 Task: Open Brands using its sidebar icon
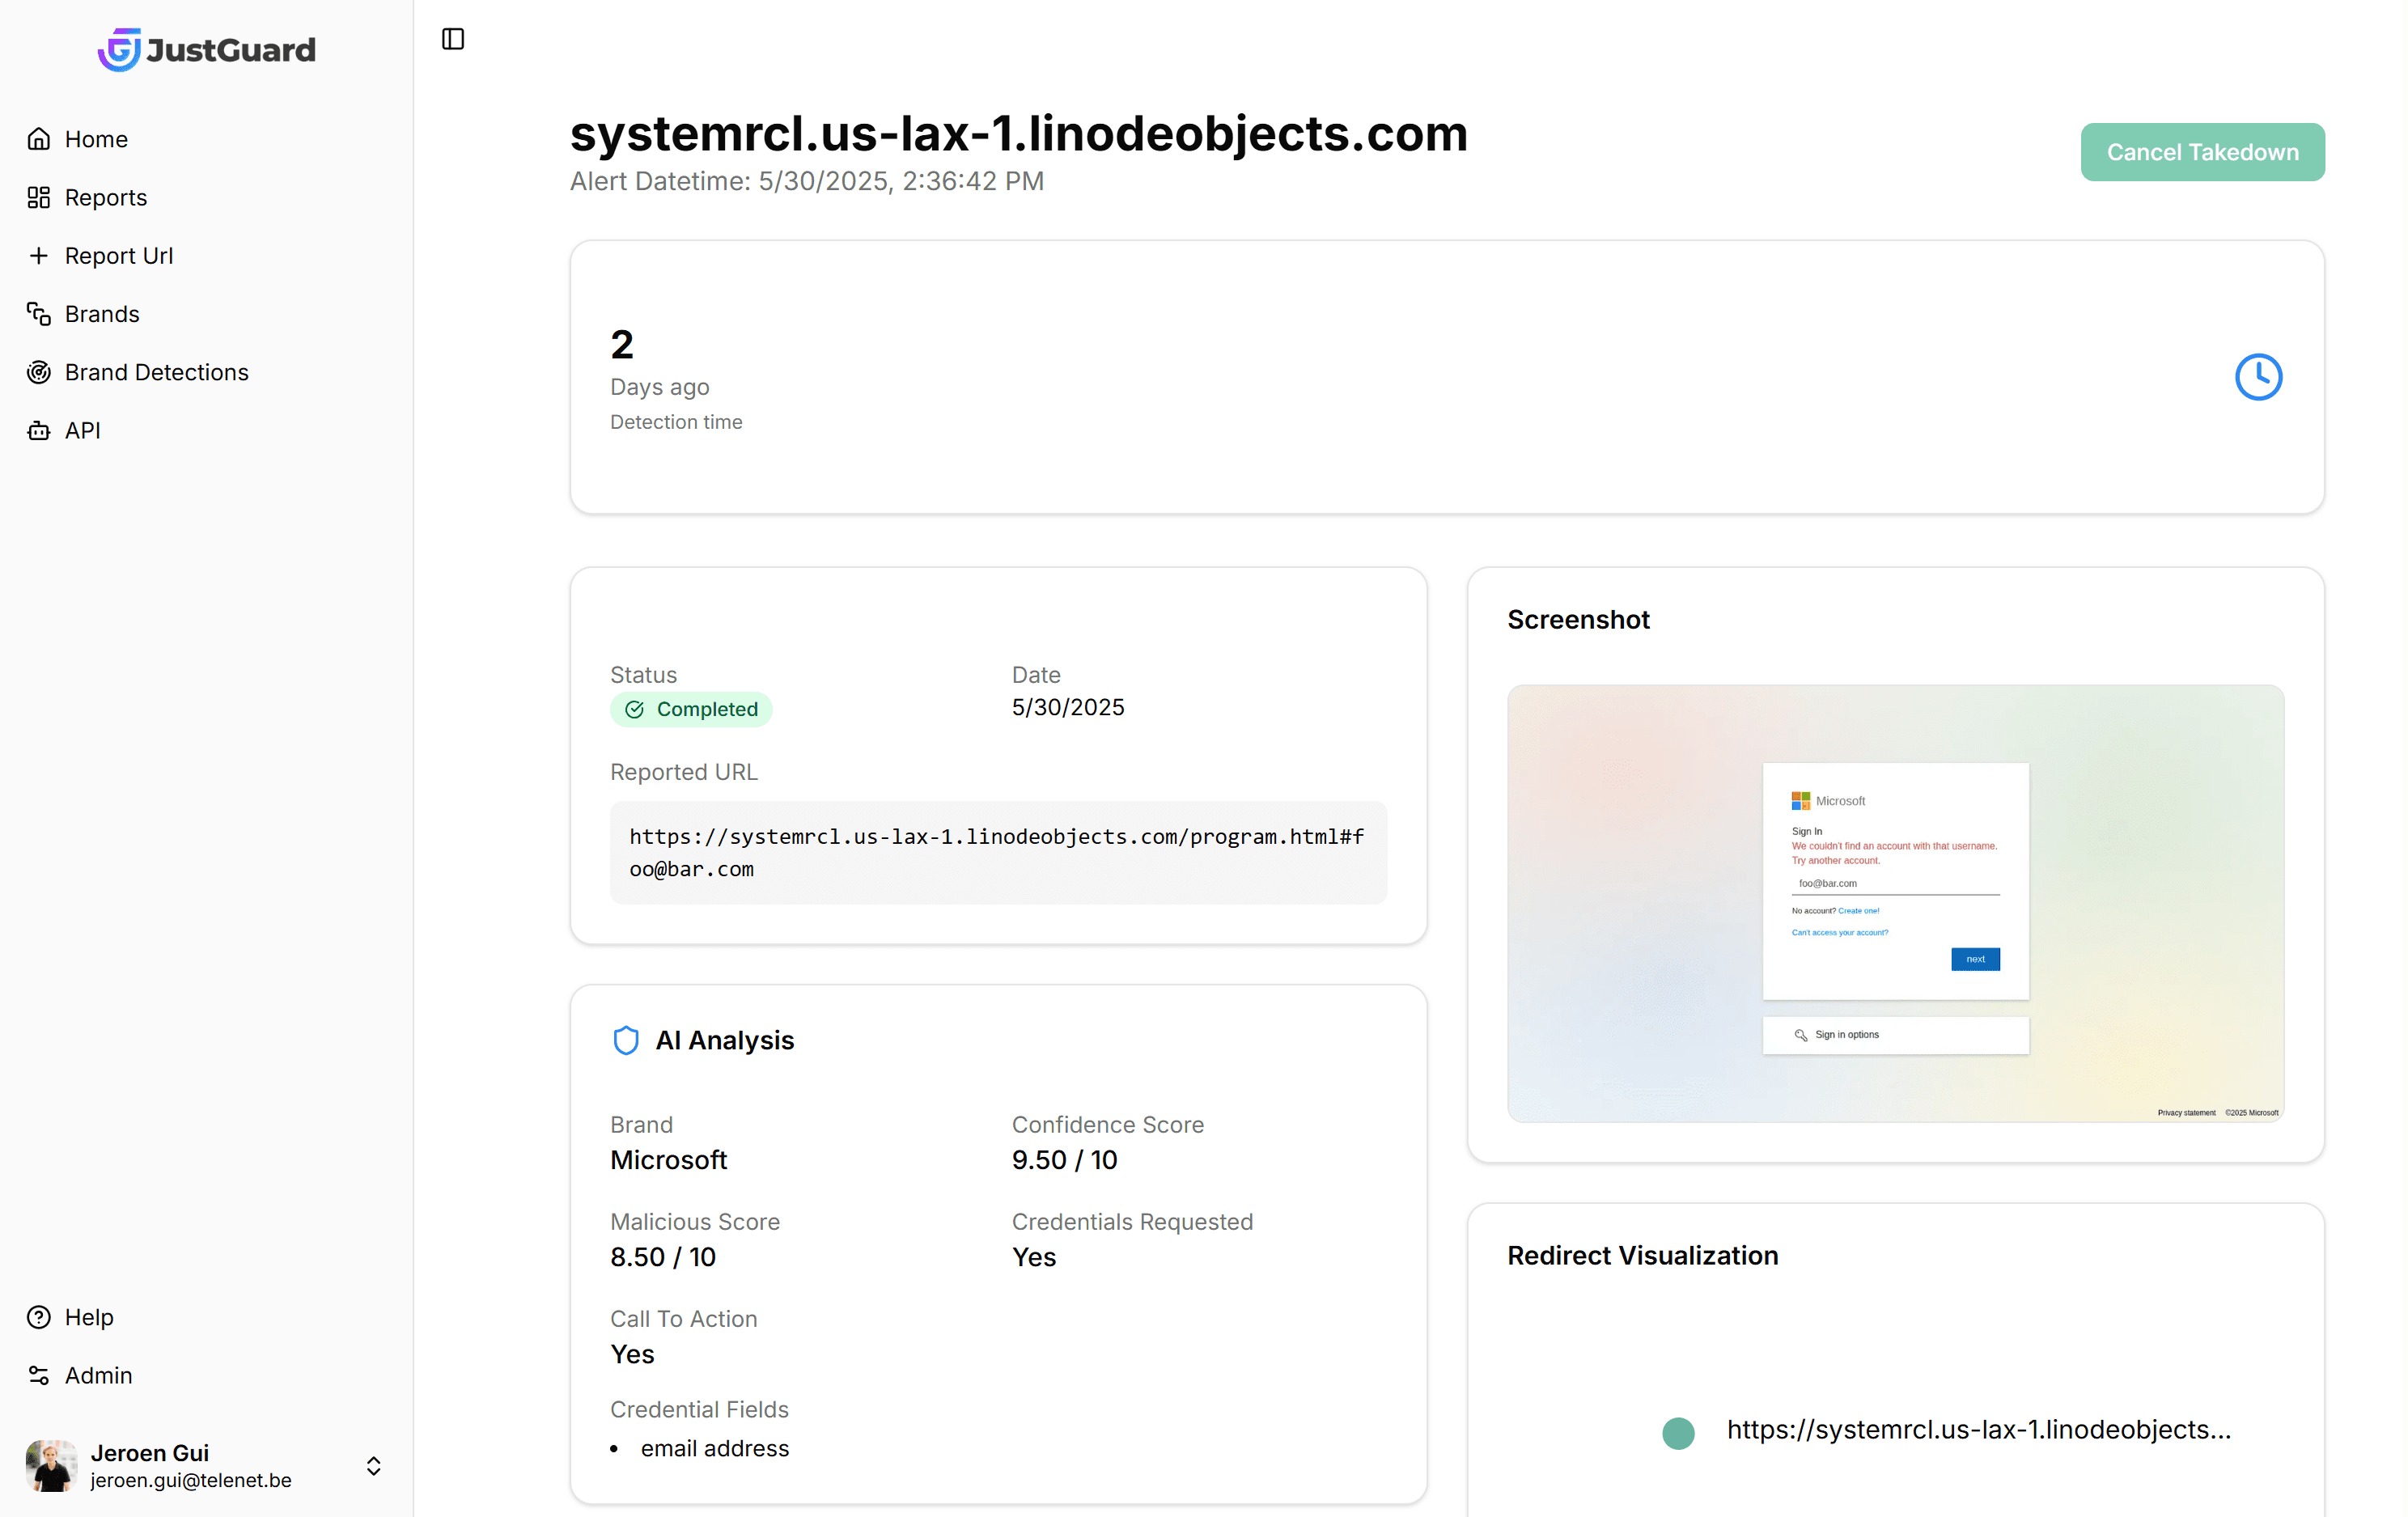pos(39,313)
